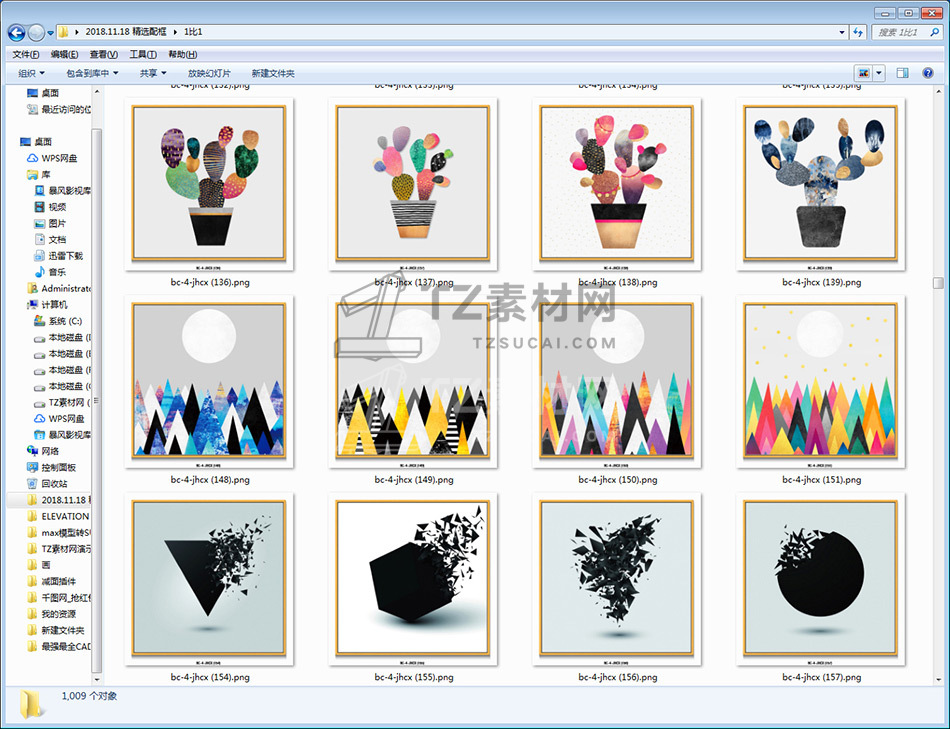Image resolution: width=950 pixels, height=729 pixels.
Task: Open the view options dropdown arrow
Action: (879, 73)
